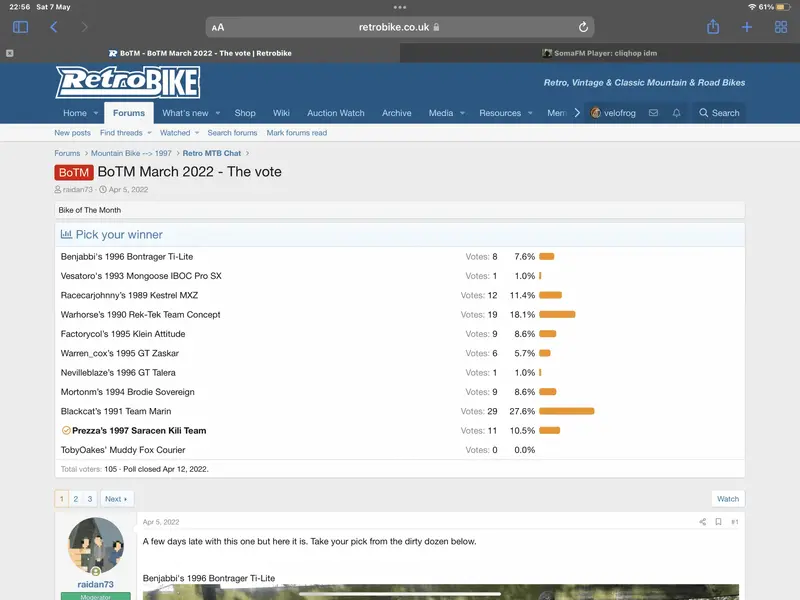Screen dimensions: 800x600
Task: Close the BoTM tab with the X icon
Action: [x=10, y=53]
